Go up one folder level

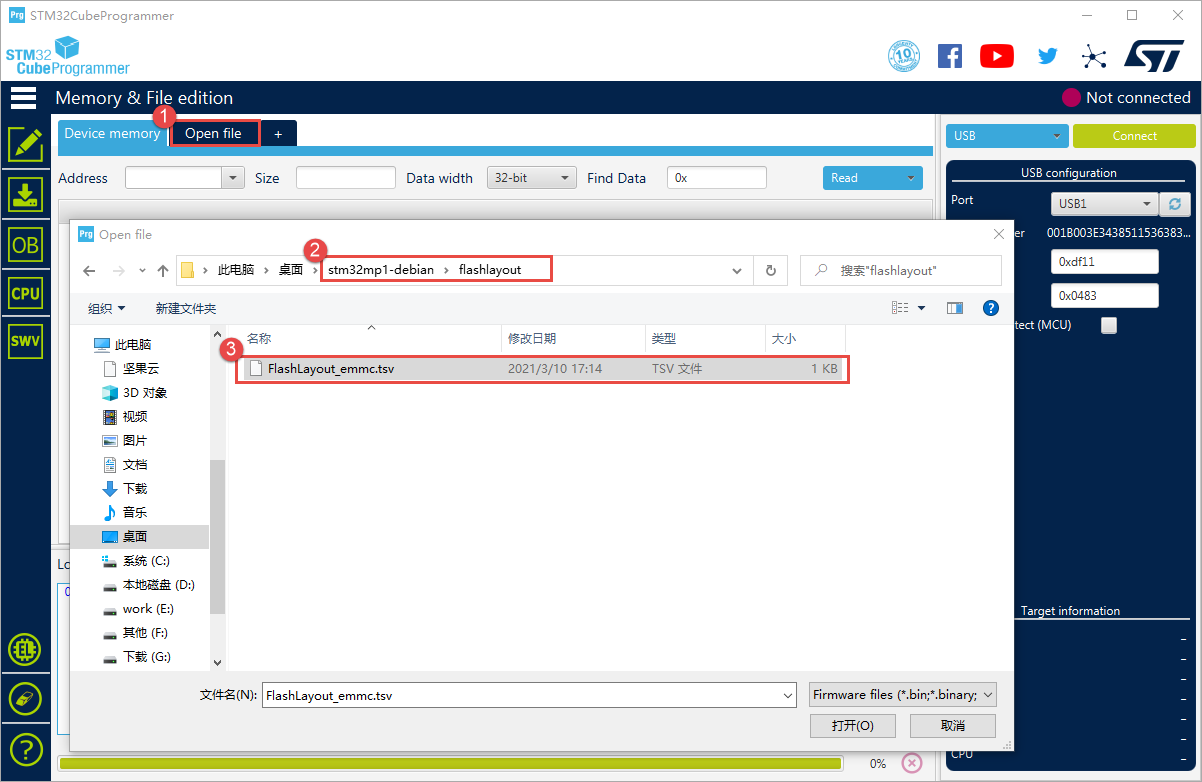(x=162, y=271)
